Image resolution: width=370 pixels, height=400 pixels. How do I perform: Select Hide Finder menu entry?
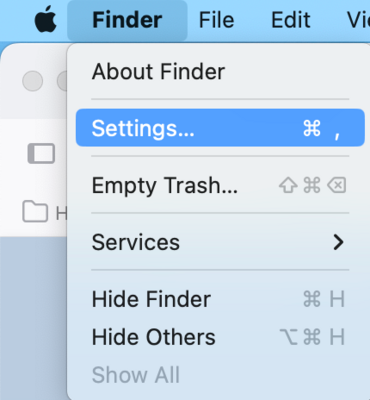(x=220, y=299)
